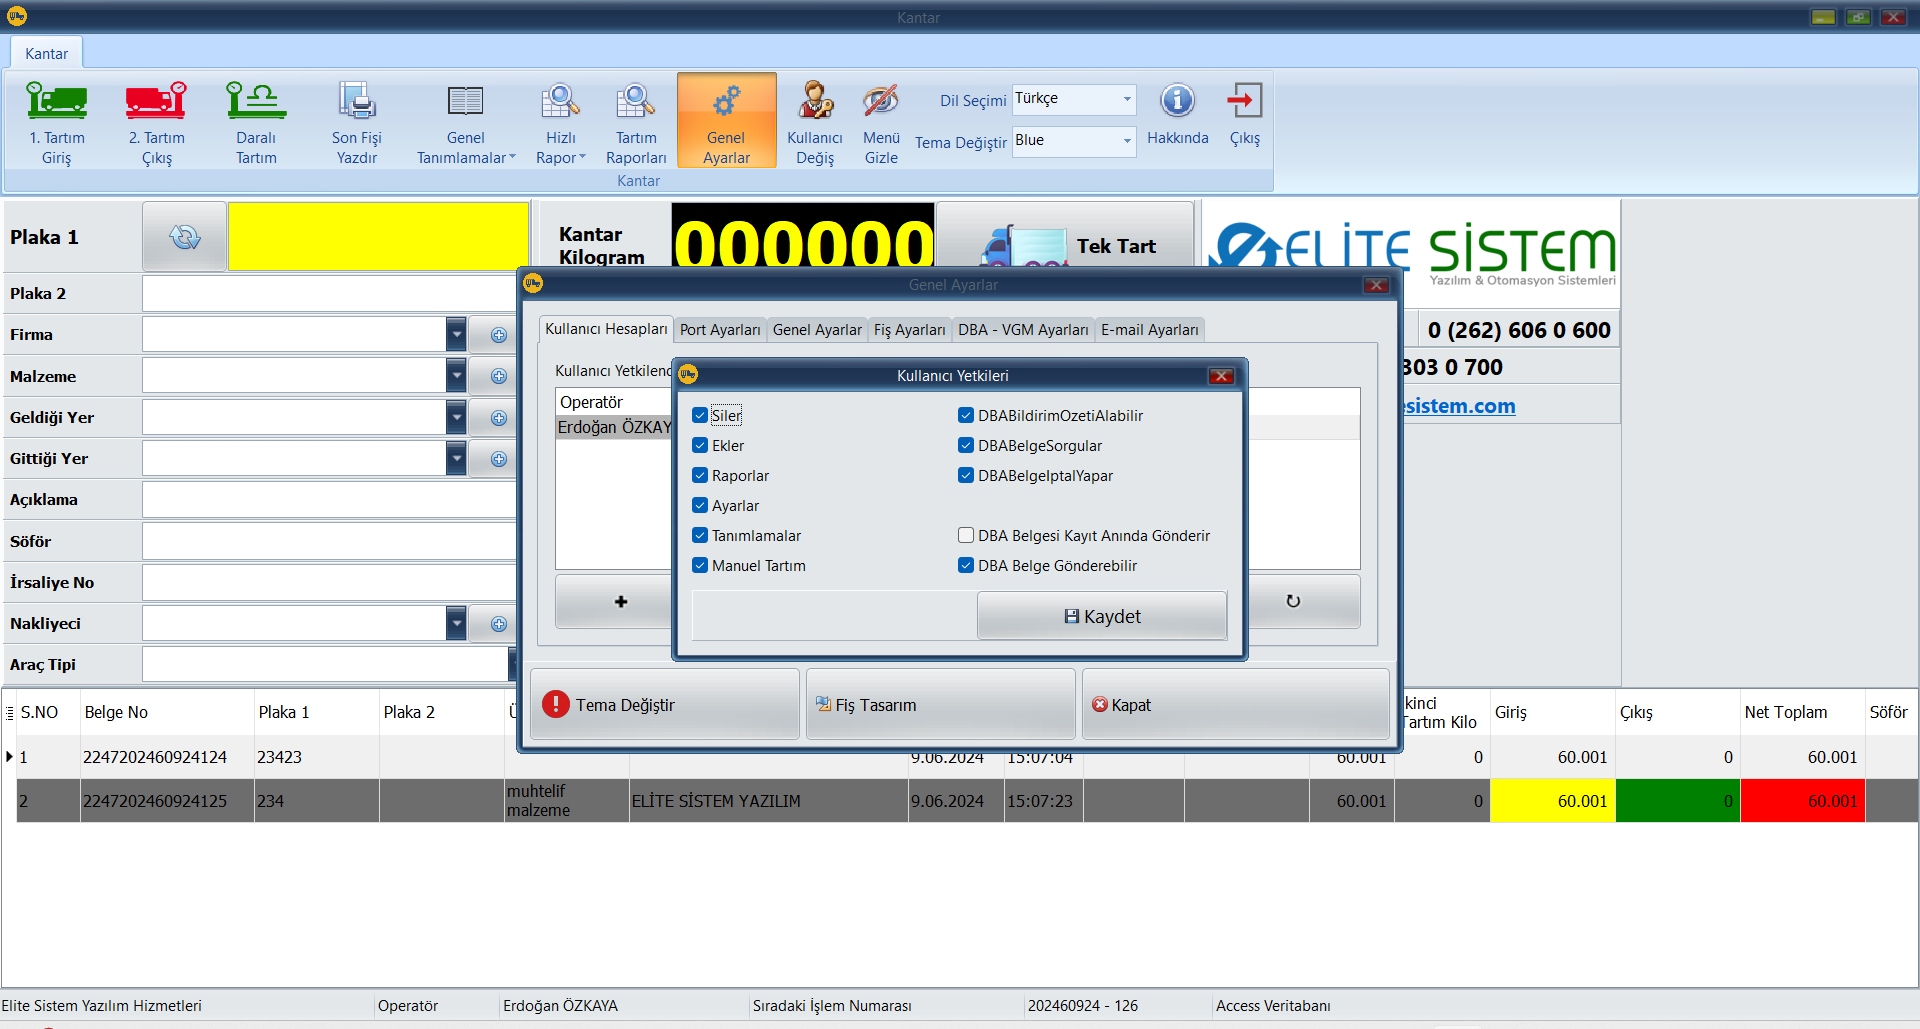Image resolution: width=1920 pixels, height=1029 pixels.
Task: Expand the Firma combo box arrow
Action: pos(456,335)
